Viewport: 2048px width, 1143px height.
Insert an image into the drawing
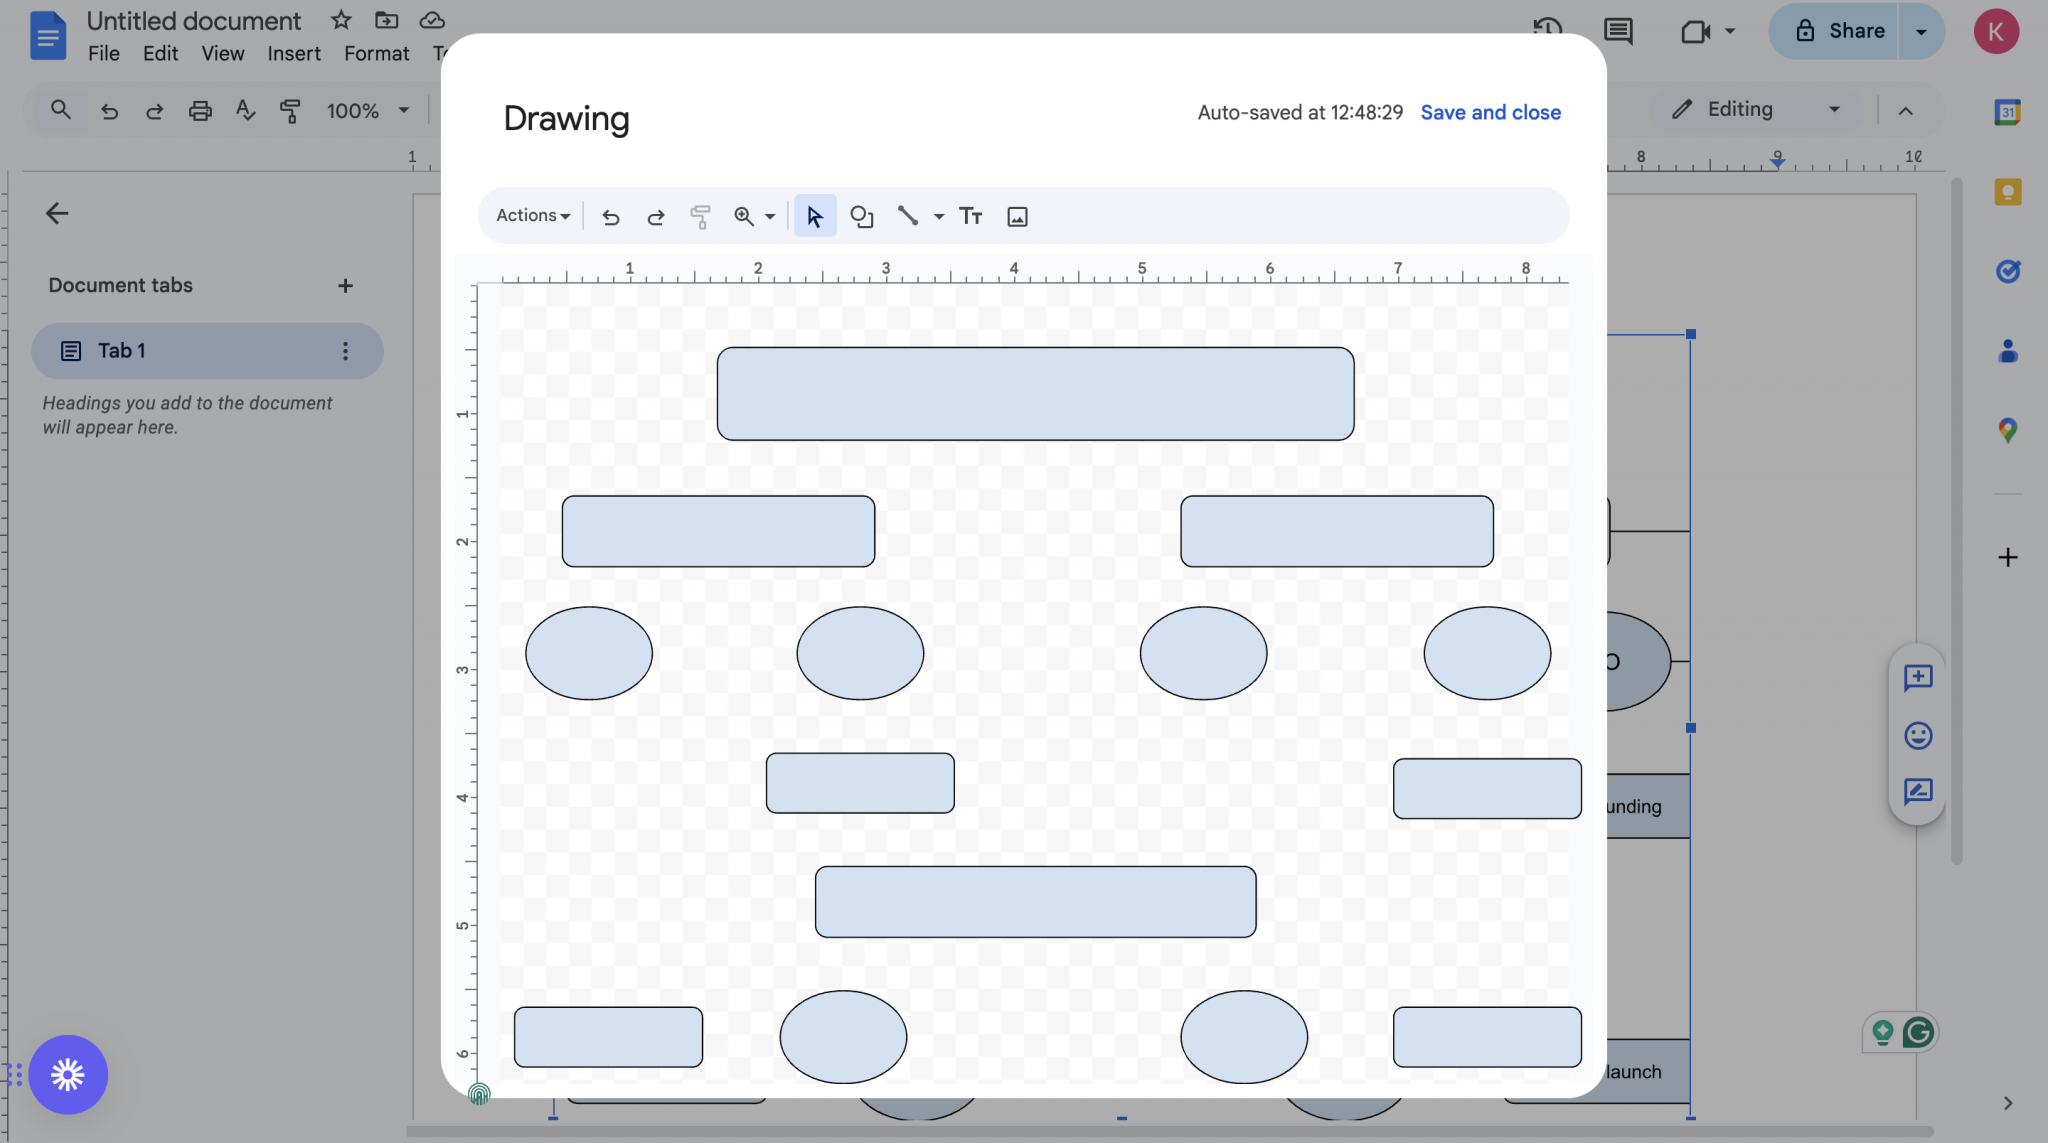(x=1016, y=215)
